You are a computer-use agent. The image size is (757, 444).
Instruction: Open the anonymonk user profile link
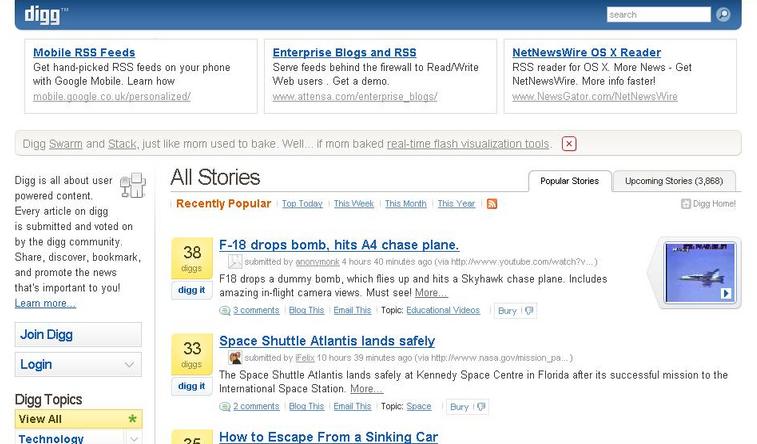click(x=318, y=262)
